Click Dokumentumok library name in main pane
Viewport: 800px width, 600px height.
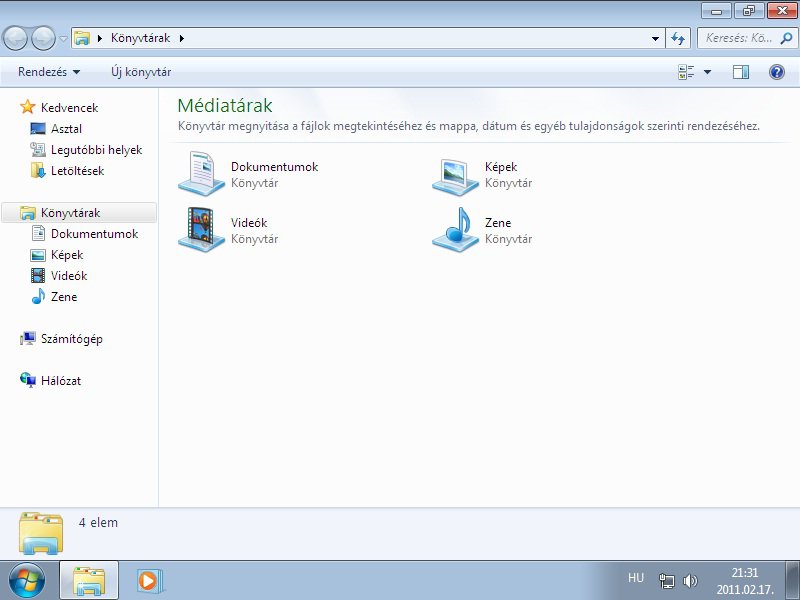pyautogui.click(x=274, y=167)
